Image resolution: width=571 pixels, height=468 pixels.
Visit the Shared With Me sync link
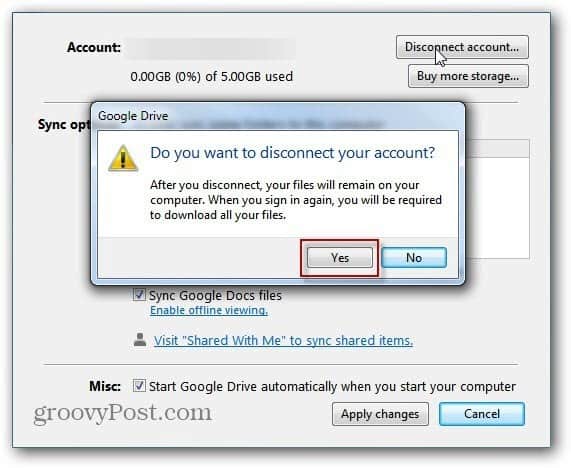(283, 341)
